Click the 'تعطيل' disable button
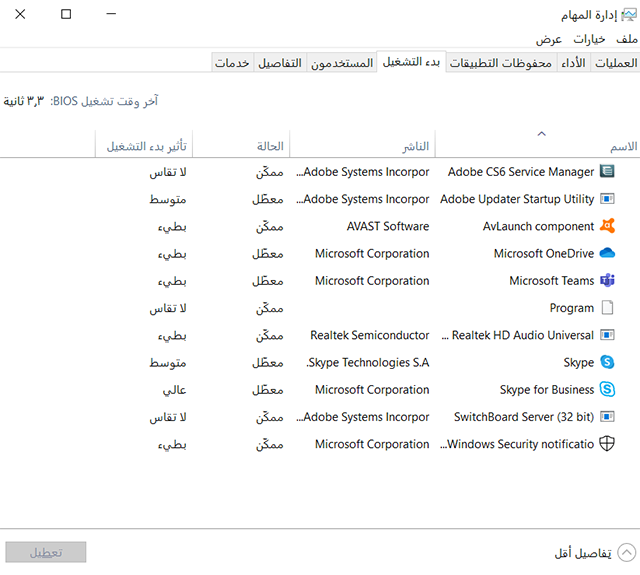This screenshot has height=575, width=640. click(46, 552)
